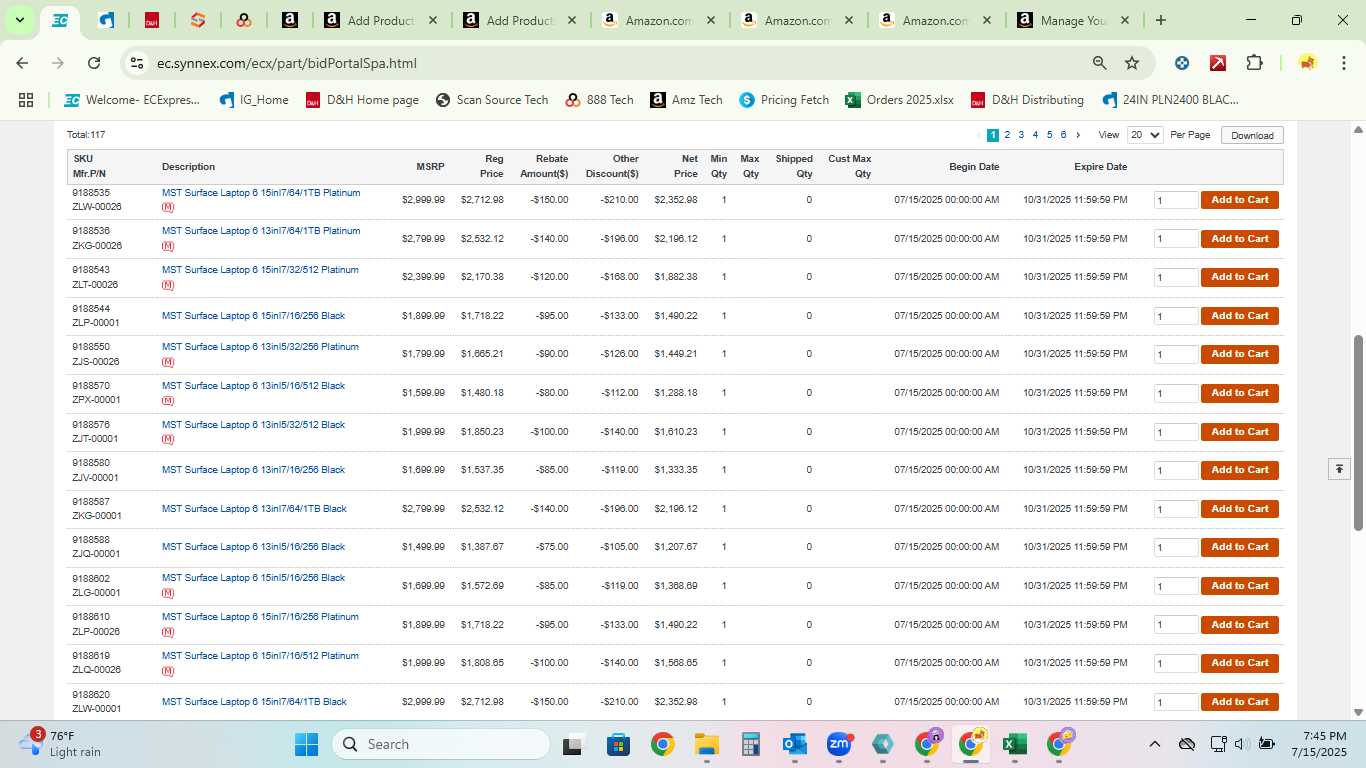Open Windows Start menu
The width and height of the screenshot is (1366, 768).
coord(306,744)
